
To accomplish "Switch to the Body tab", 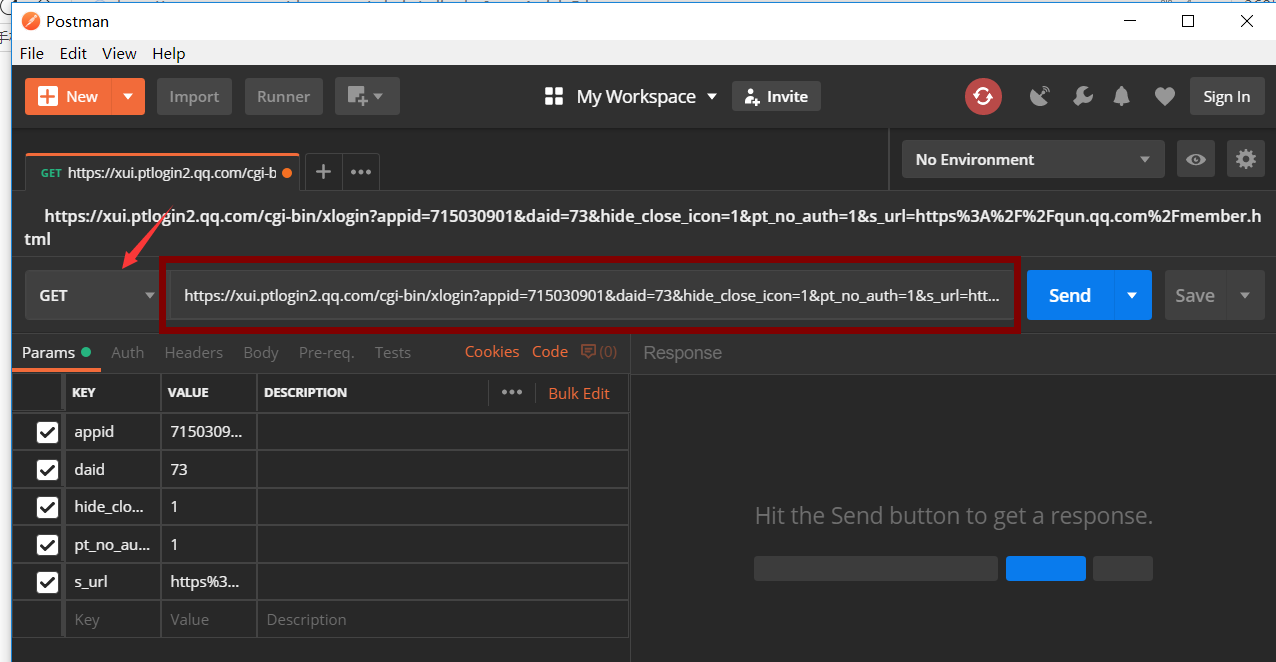I will coord(261,352).
